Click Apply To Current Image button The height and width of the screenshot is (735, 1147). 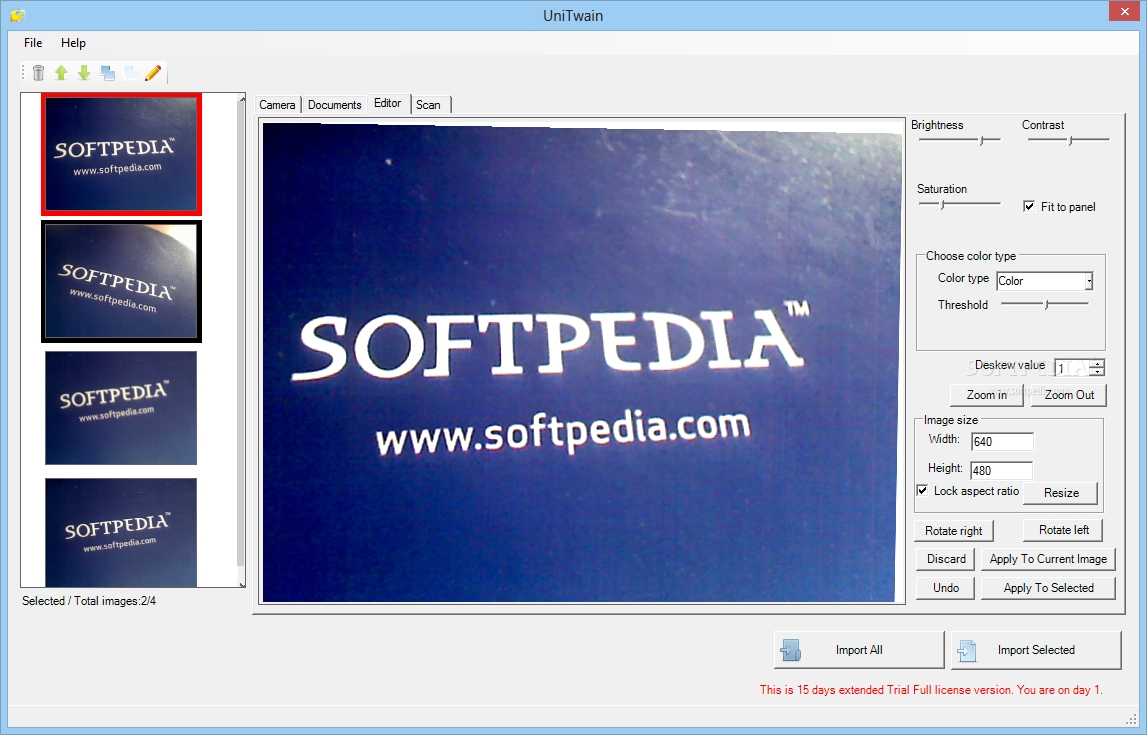point(1048,559)
